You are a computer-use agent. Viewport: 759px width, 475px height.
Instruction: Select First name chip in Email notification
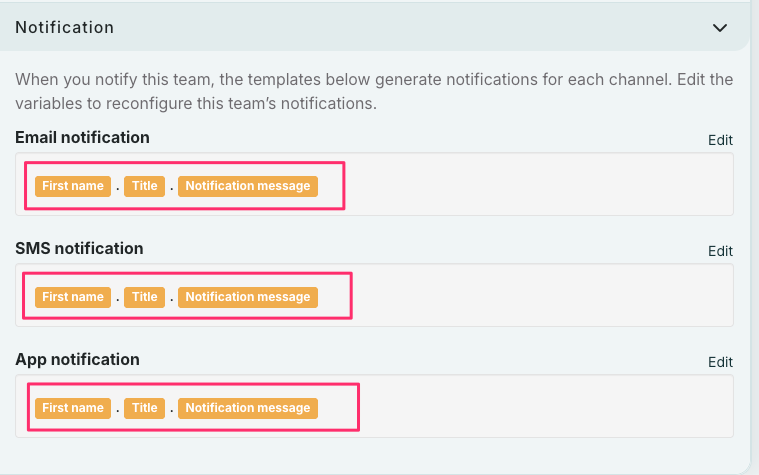coord(73,186)
